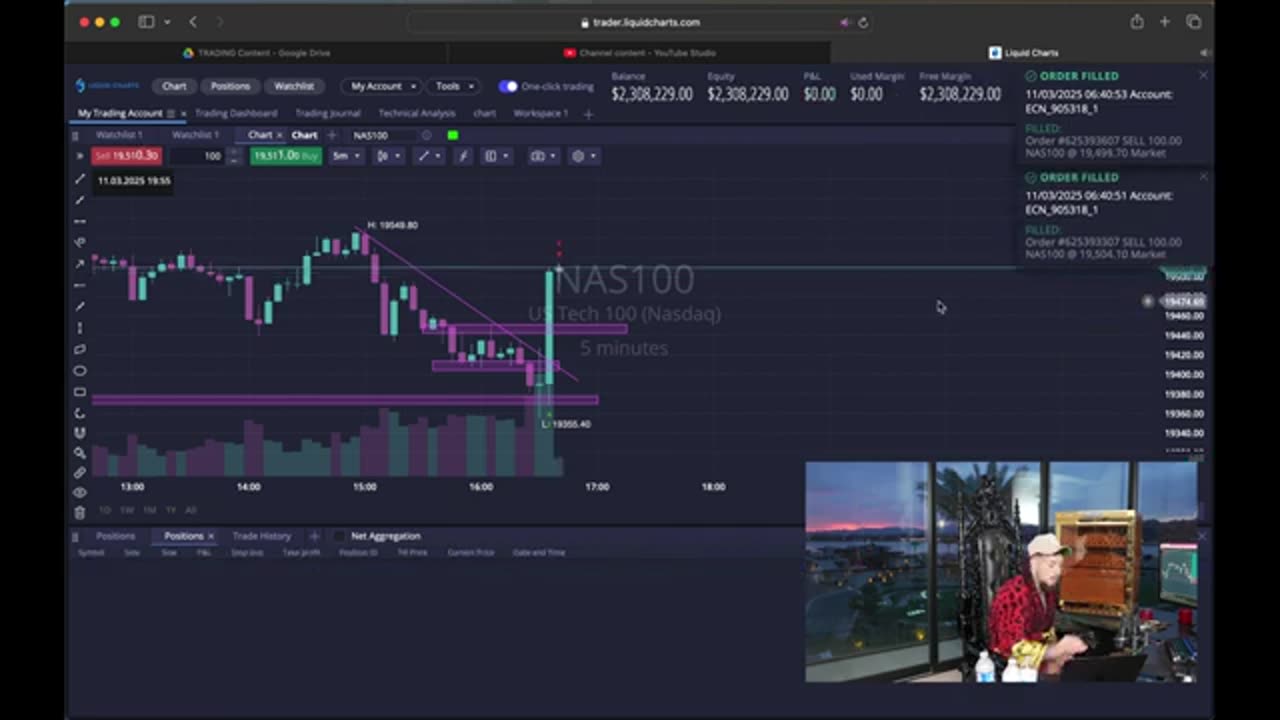The image size is (1280, 720).
Task: Toggle drawings visibility with eye icon
Action: [x=80, y=492]
